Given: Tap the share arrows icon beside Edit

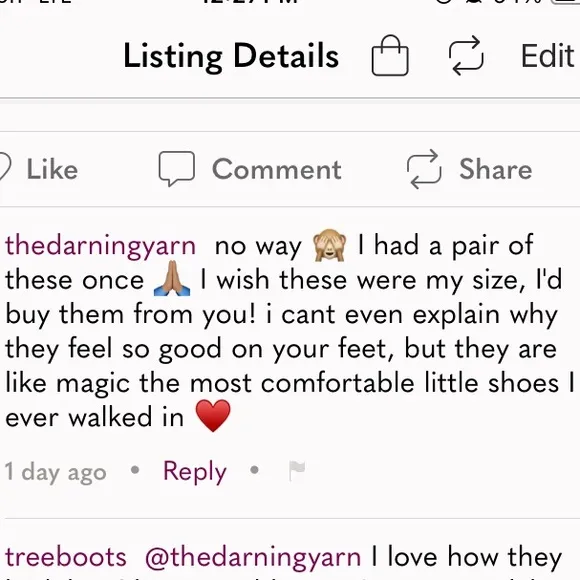Looking at the screenshot, I should (466, 55).
